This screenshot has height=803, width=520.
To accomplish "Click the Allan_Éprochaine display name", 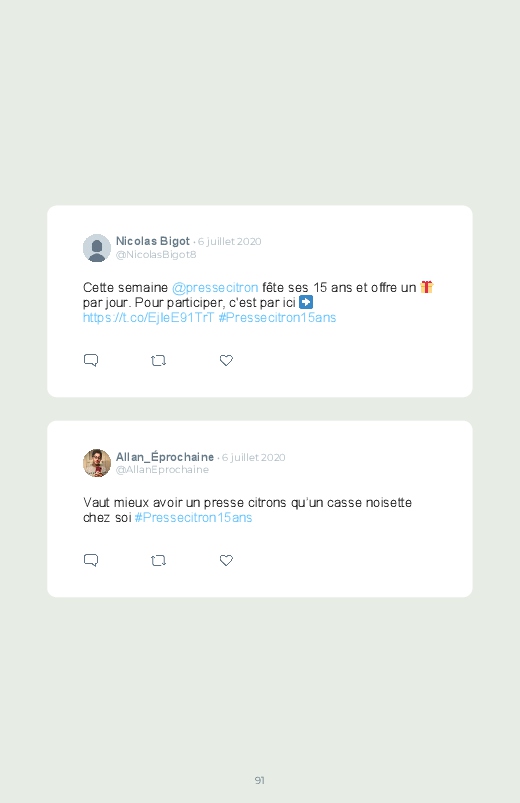I will [x=164, y=456].
